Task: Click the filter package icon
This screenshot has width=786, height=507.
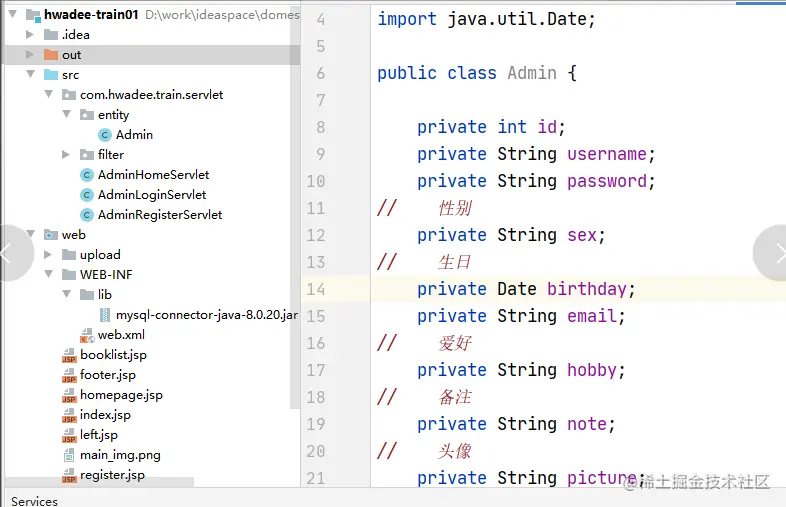Action: (x=87, y=154)
